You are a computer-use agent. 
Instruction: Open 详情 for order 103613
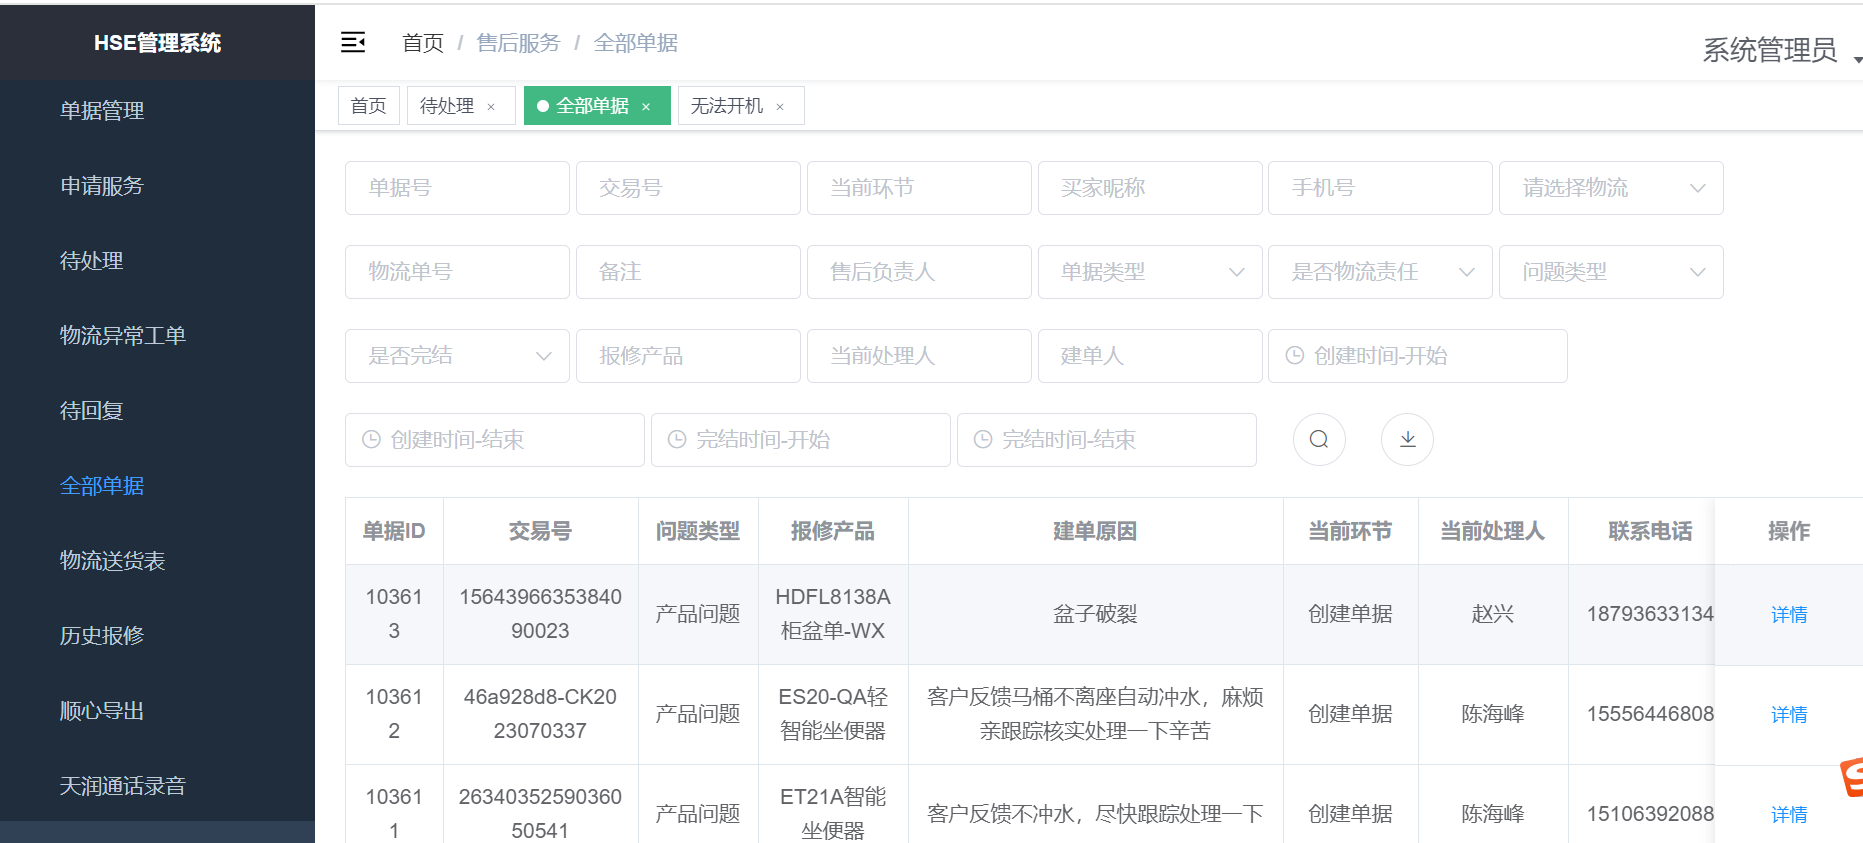coord(1789,614)
